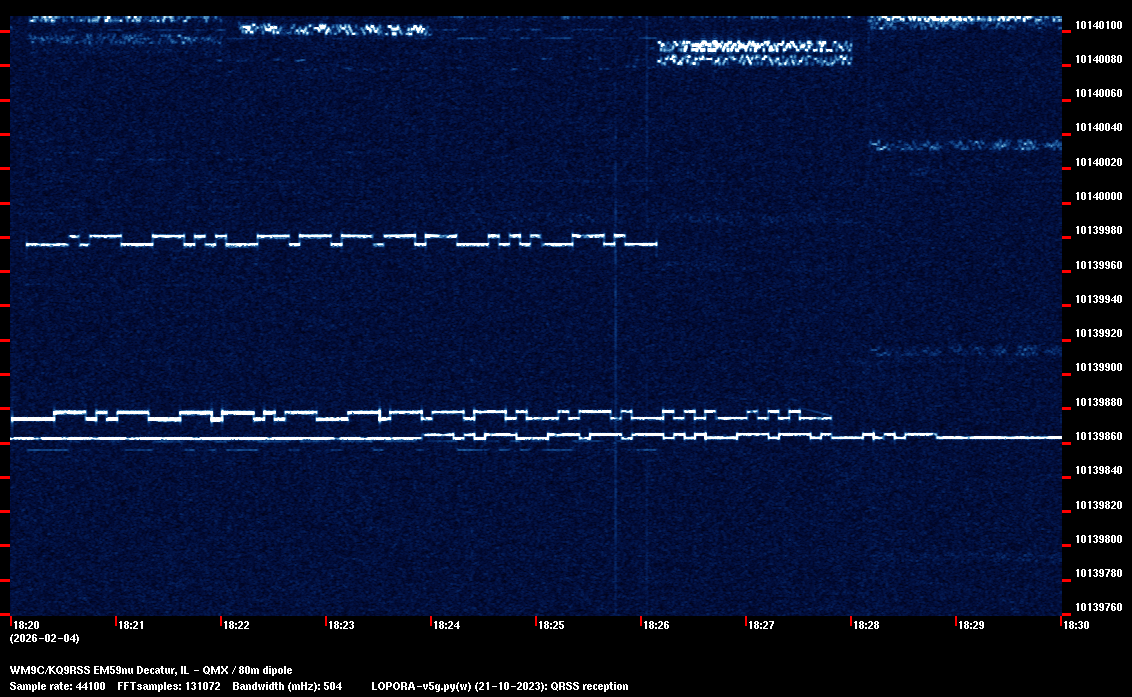Viewport: 1132px width, 697px height.
Task: Click the WM9C/KQ9RSS station description text
Action: (151, 669)
